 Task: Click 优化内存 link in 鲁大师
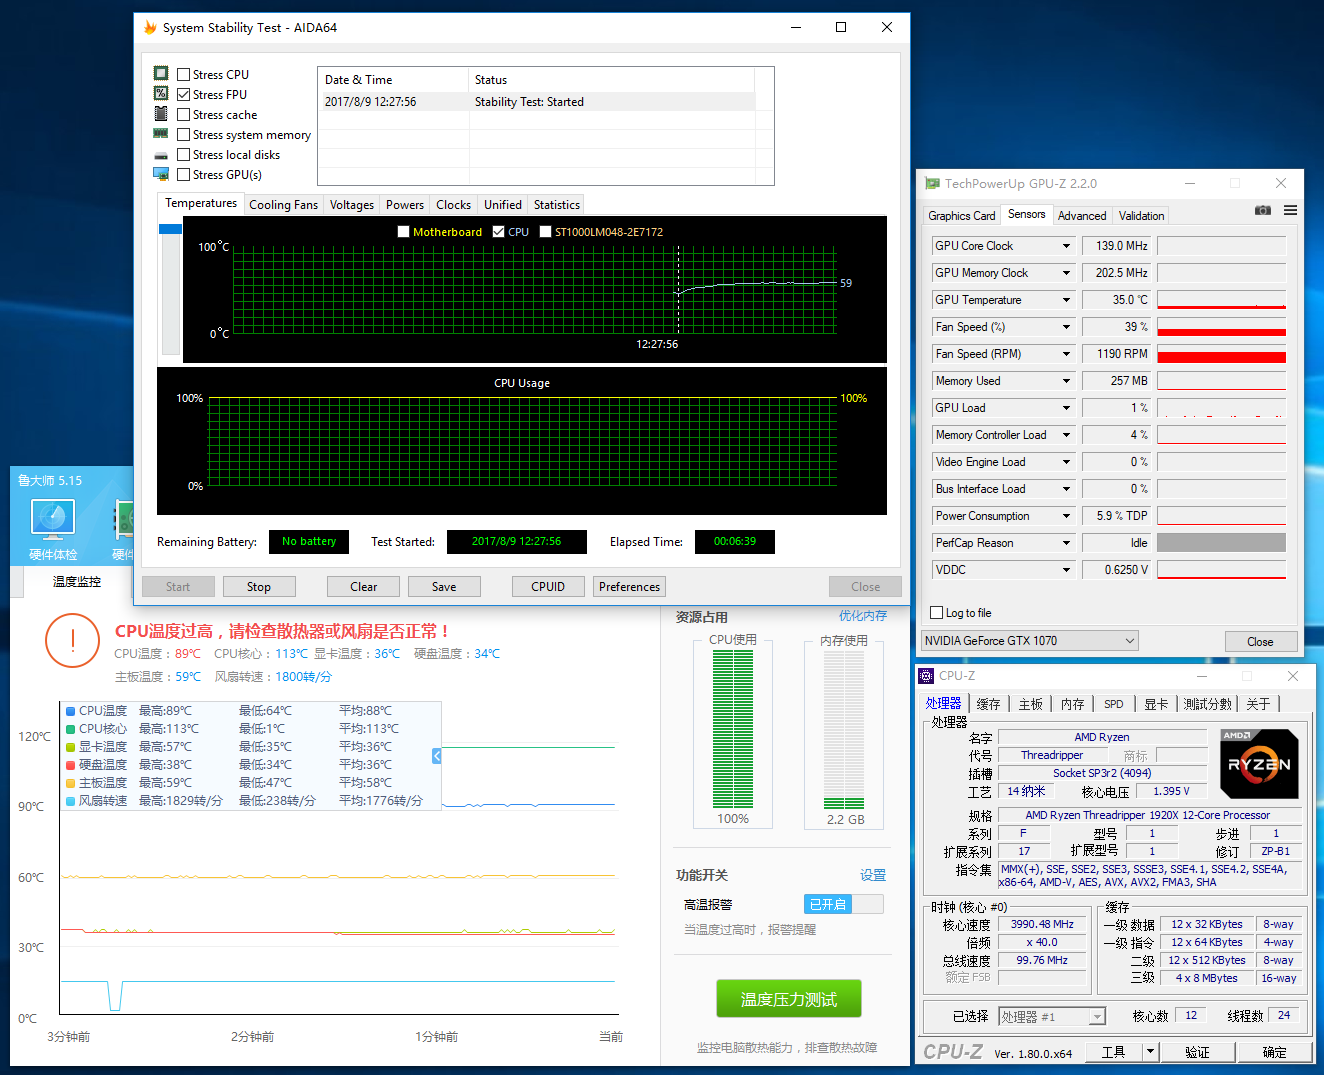pos(863,616)
